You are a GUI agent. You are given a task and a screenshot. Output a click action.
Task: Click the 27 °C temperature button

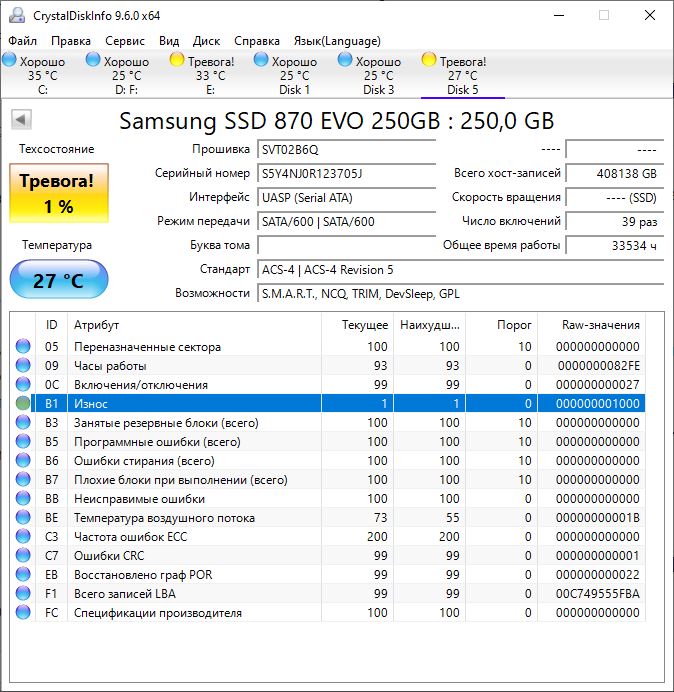pos(59,279)
